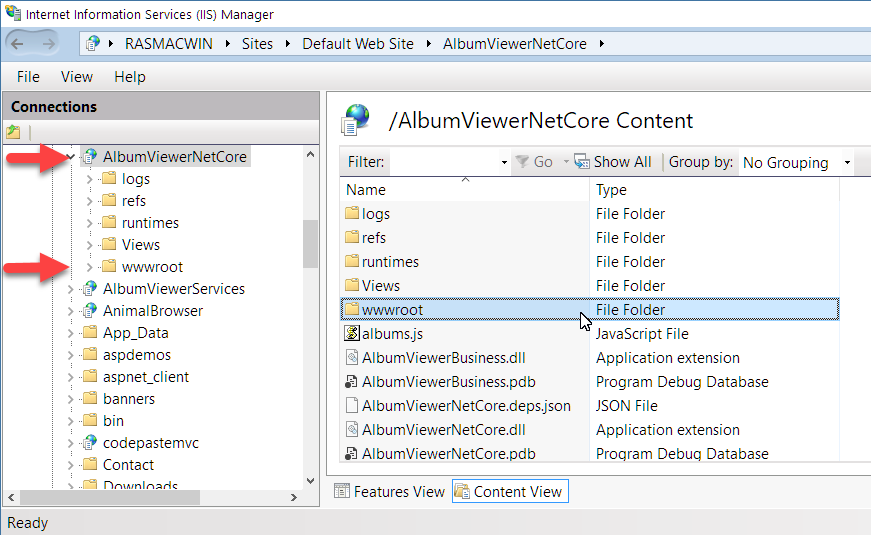Click the logs folder icon in tree
This screenshot has width=871, height=535.
coord(109,178)
